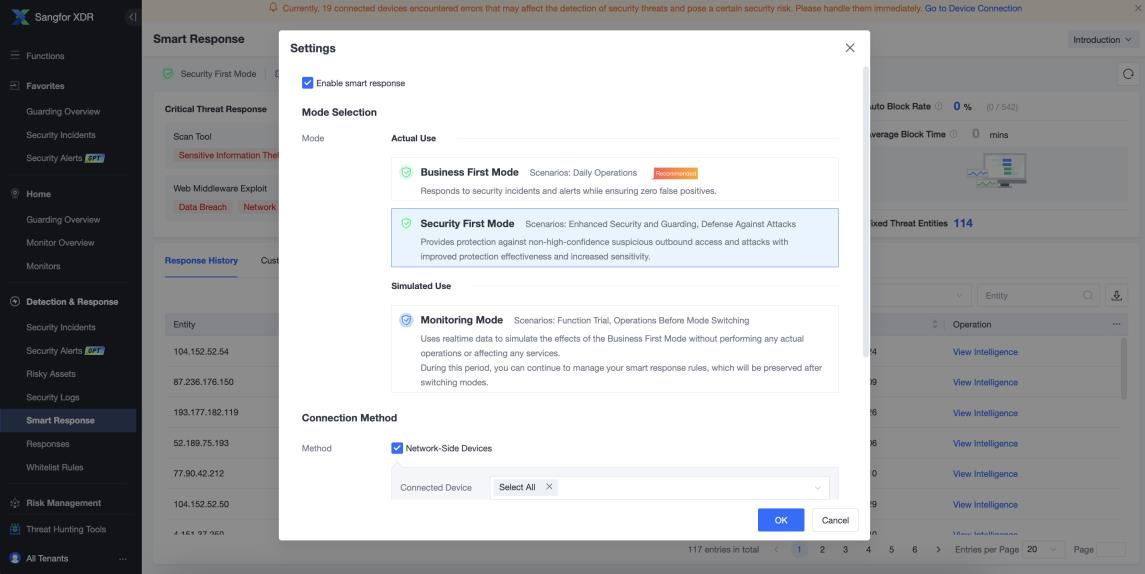
Task: Go to page 2 in pagination
Action: coord(822,549)
